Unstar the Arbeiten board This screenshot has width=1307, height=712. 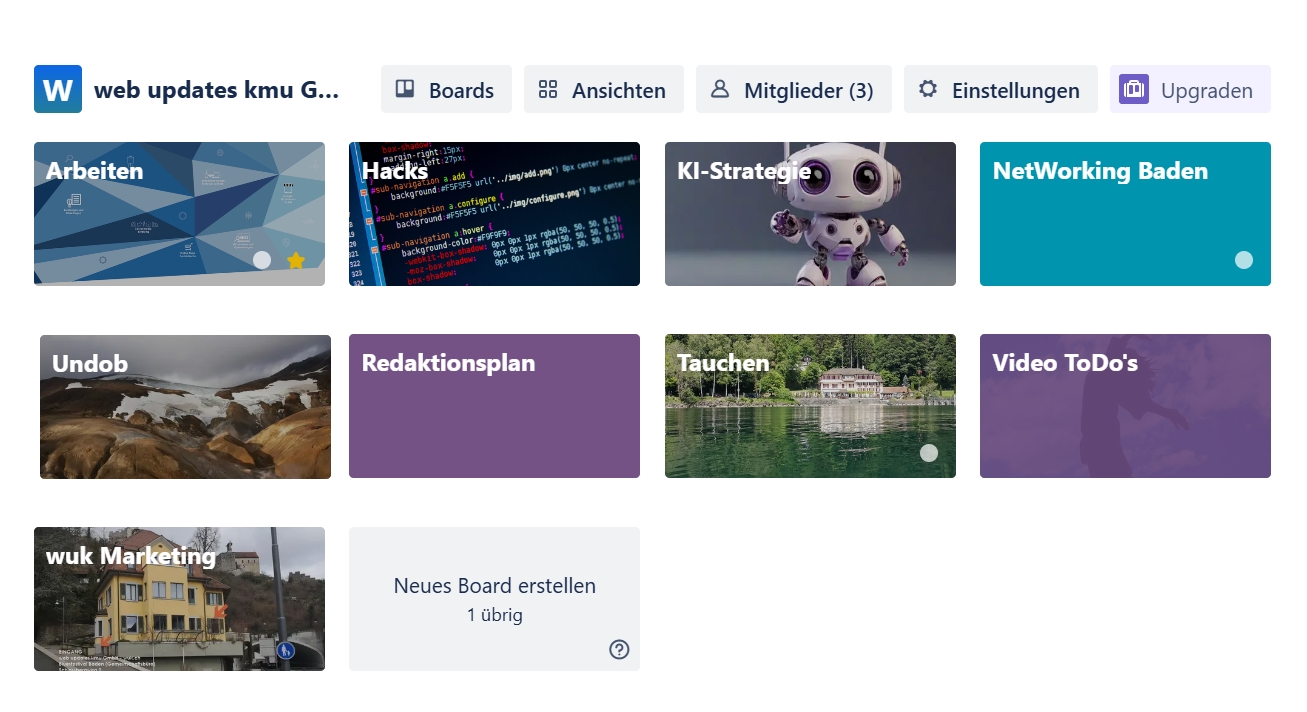295,260
